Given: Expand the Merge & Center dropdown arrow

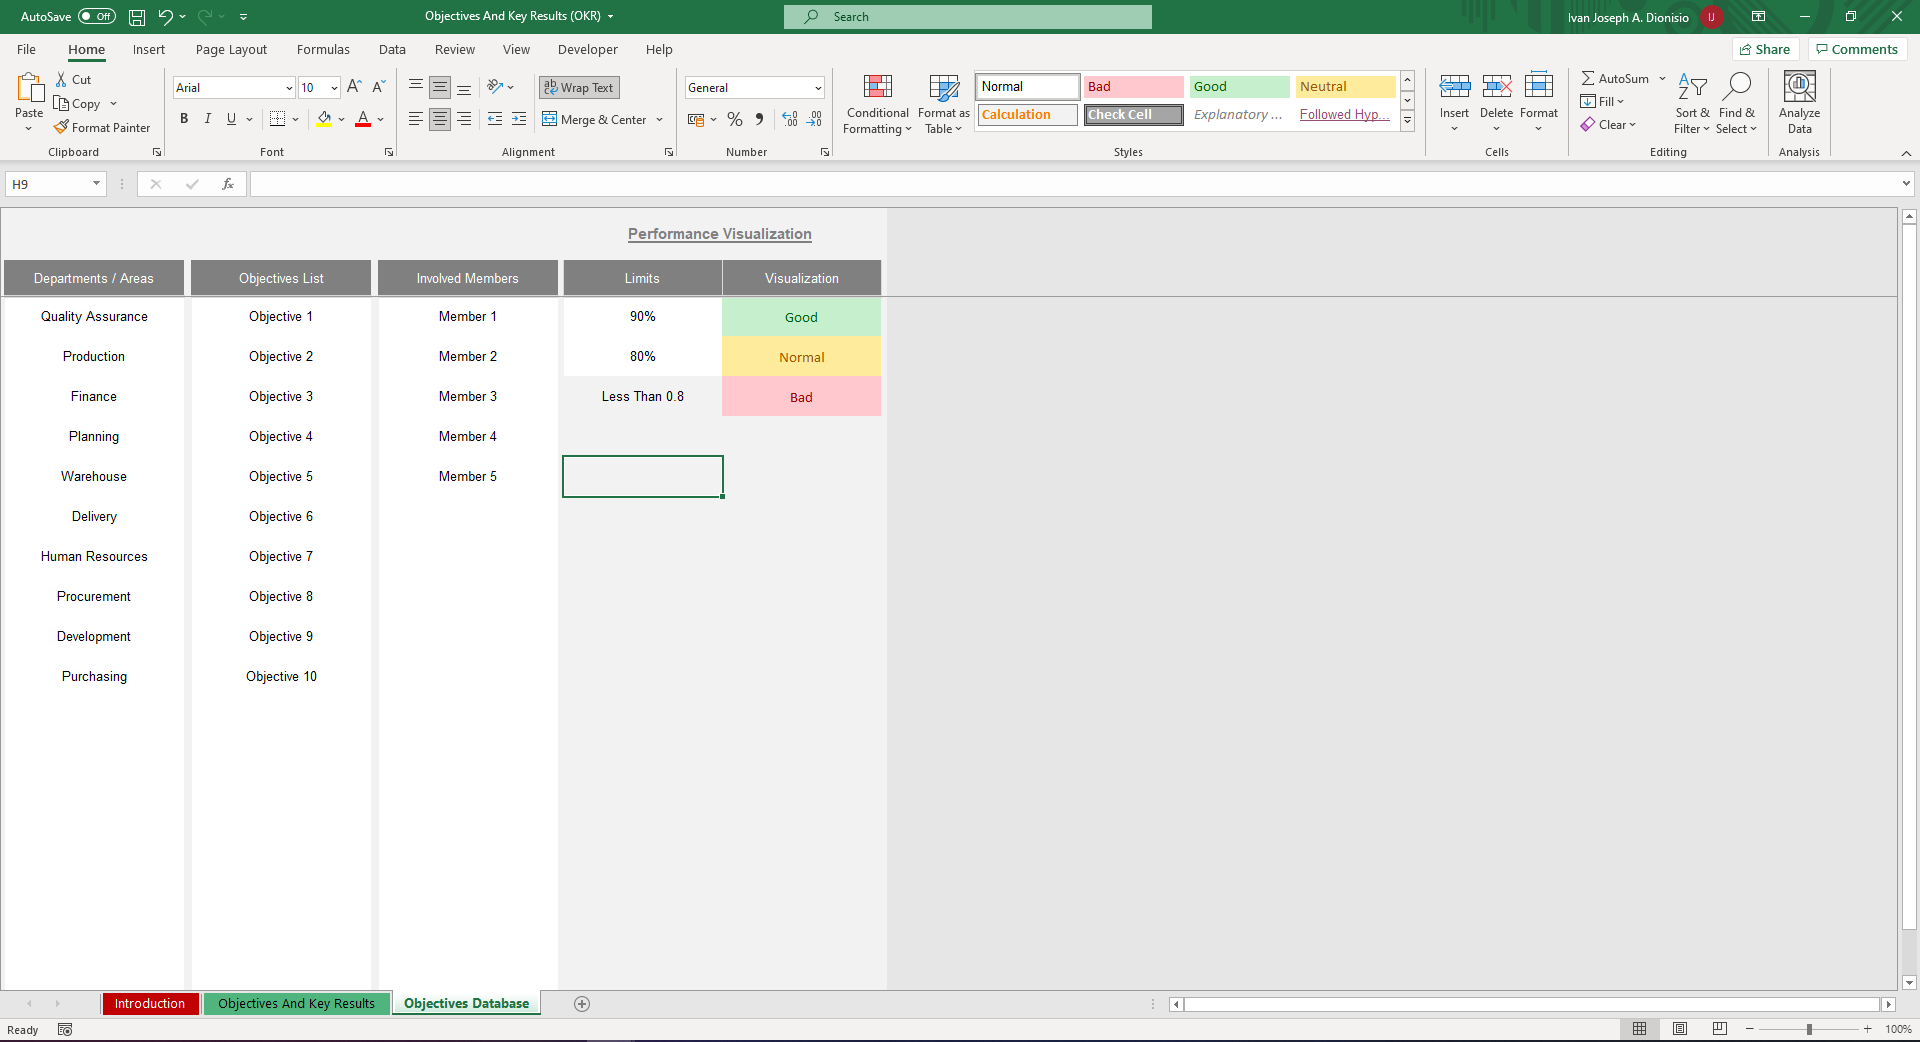Looking at the screenshot, I should click(660, 120).
